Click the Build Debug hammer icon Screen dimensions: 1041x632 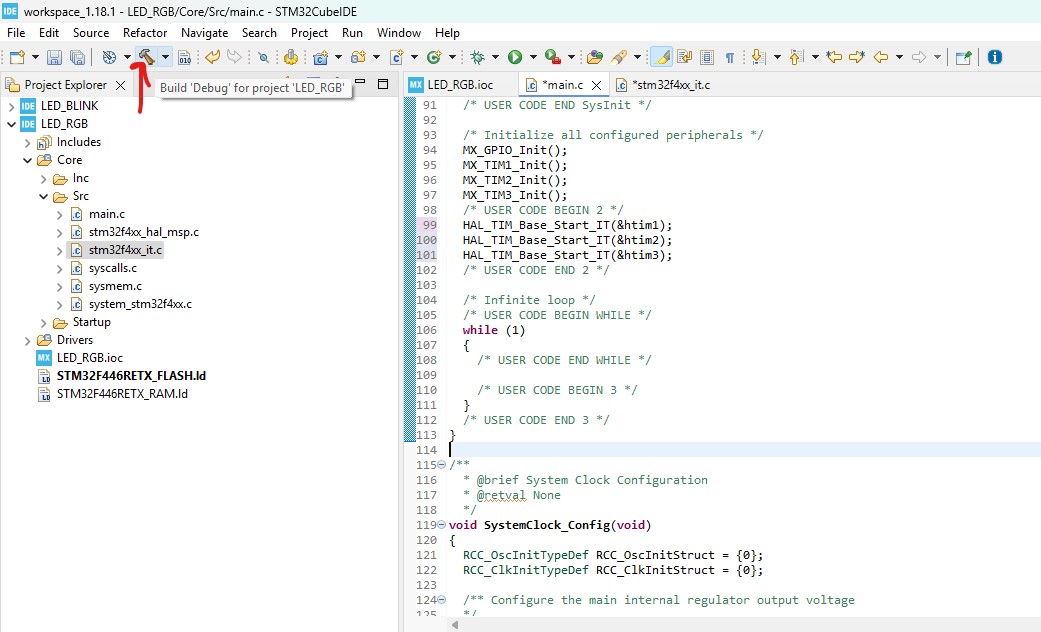pos(146,57)
